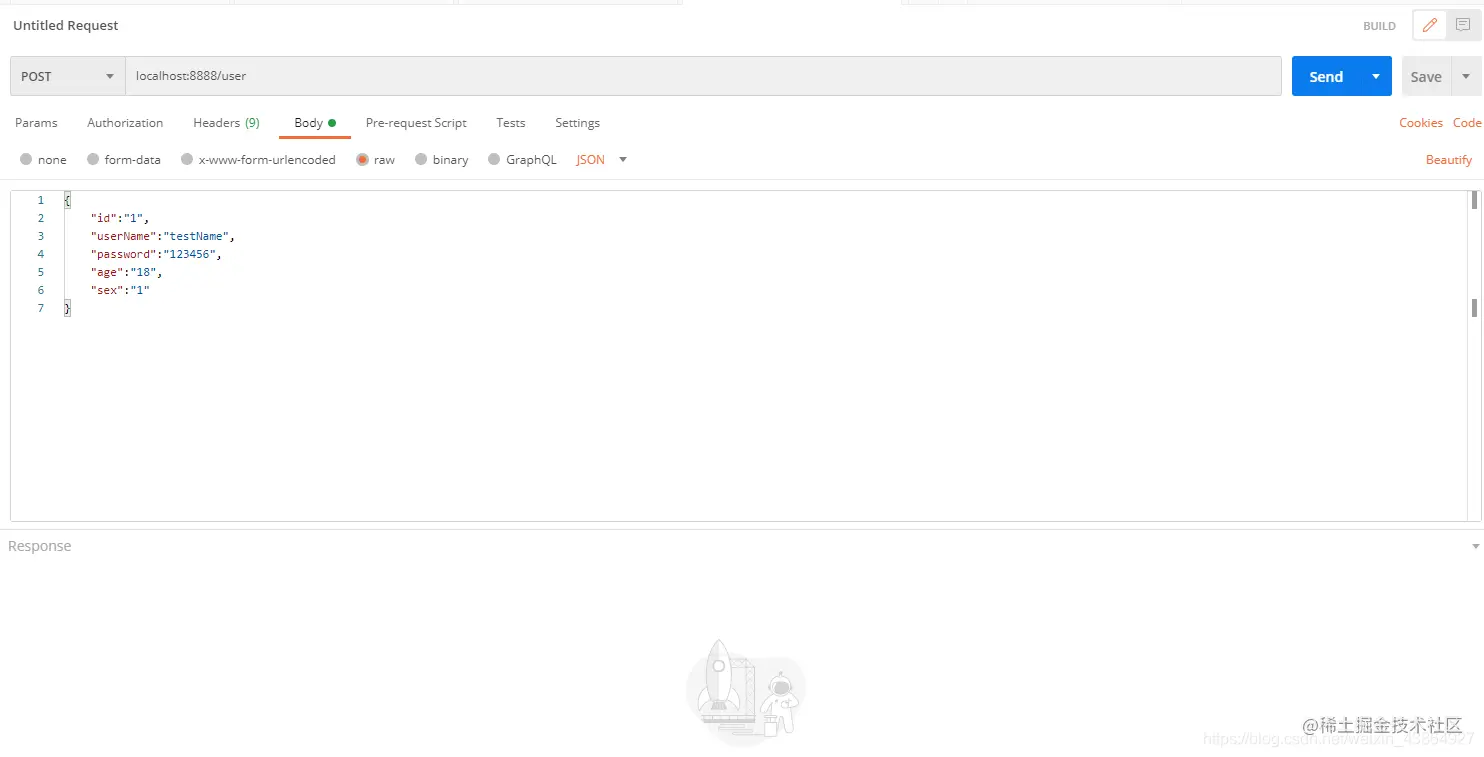The height and width of the screenshot is (757, 1484).
Task: Click the Response section label
Action: 40,546
